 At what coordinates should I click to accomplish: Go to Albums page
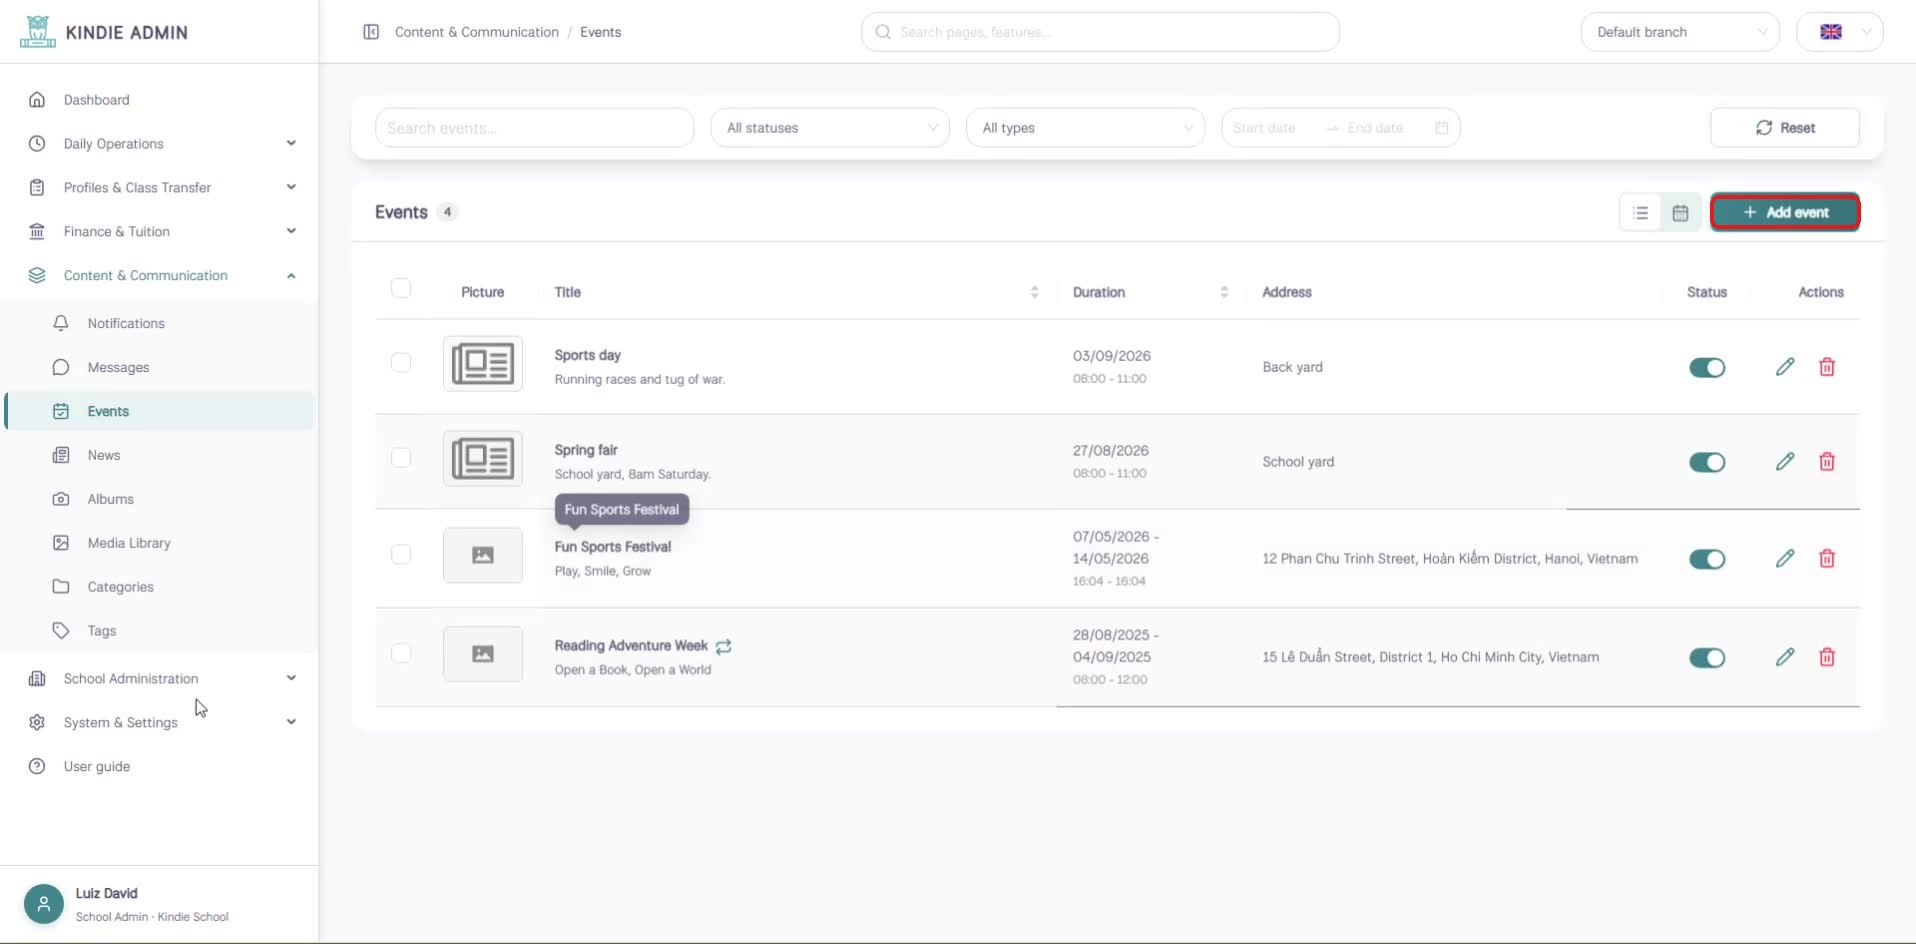click(160, 499)
